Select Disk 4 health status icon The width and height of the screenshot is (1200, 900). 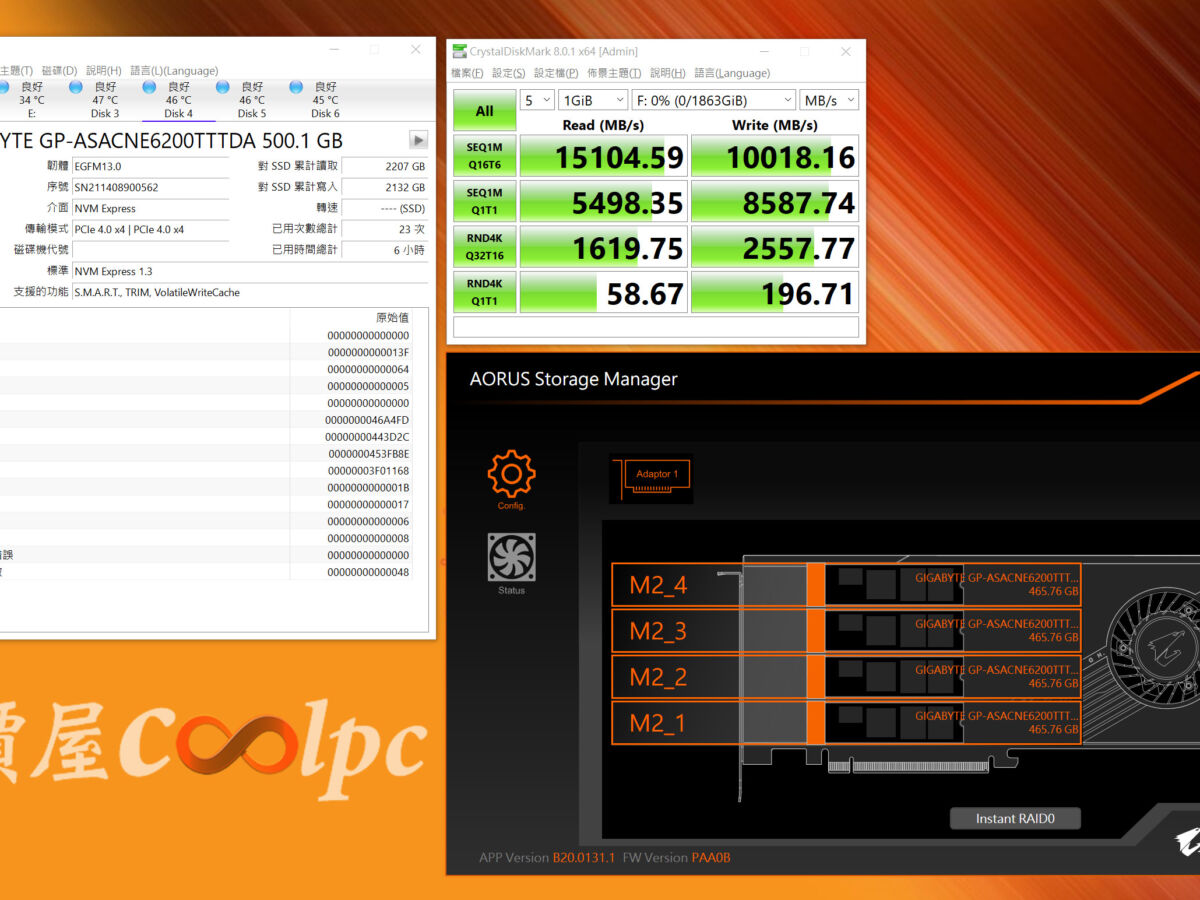tap(149, 87)
